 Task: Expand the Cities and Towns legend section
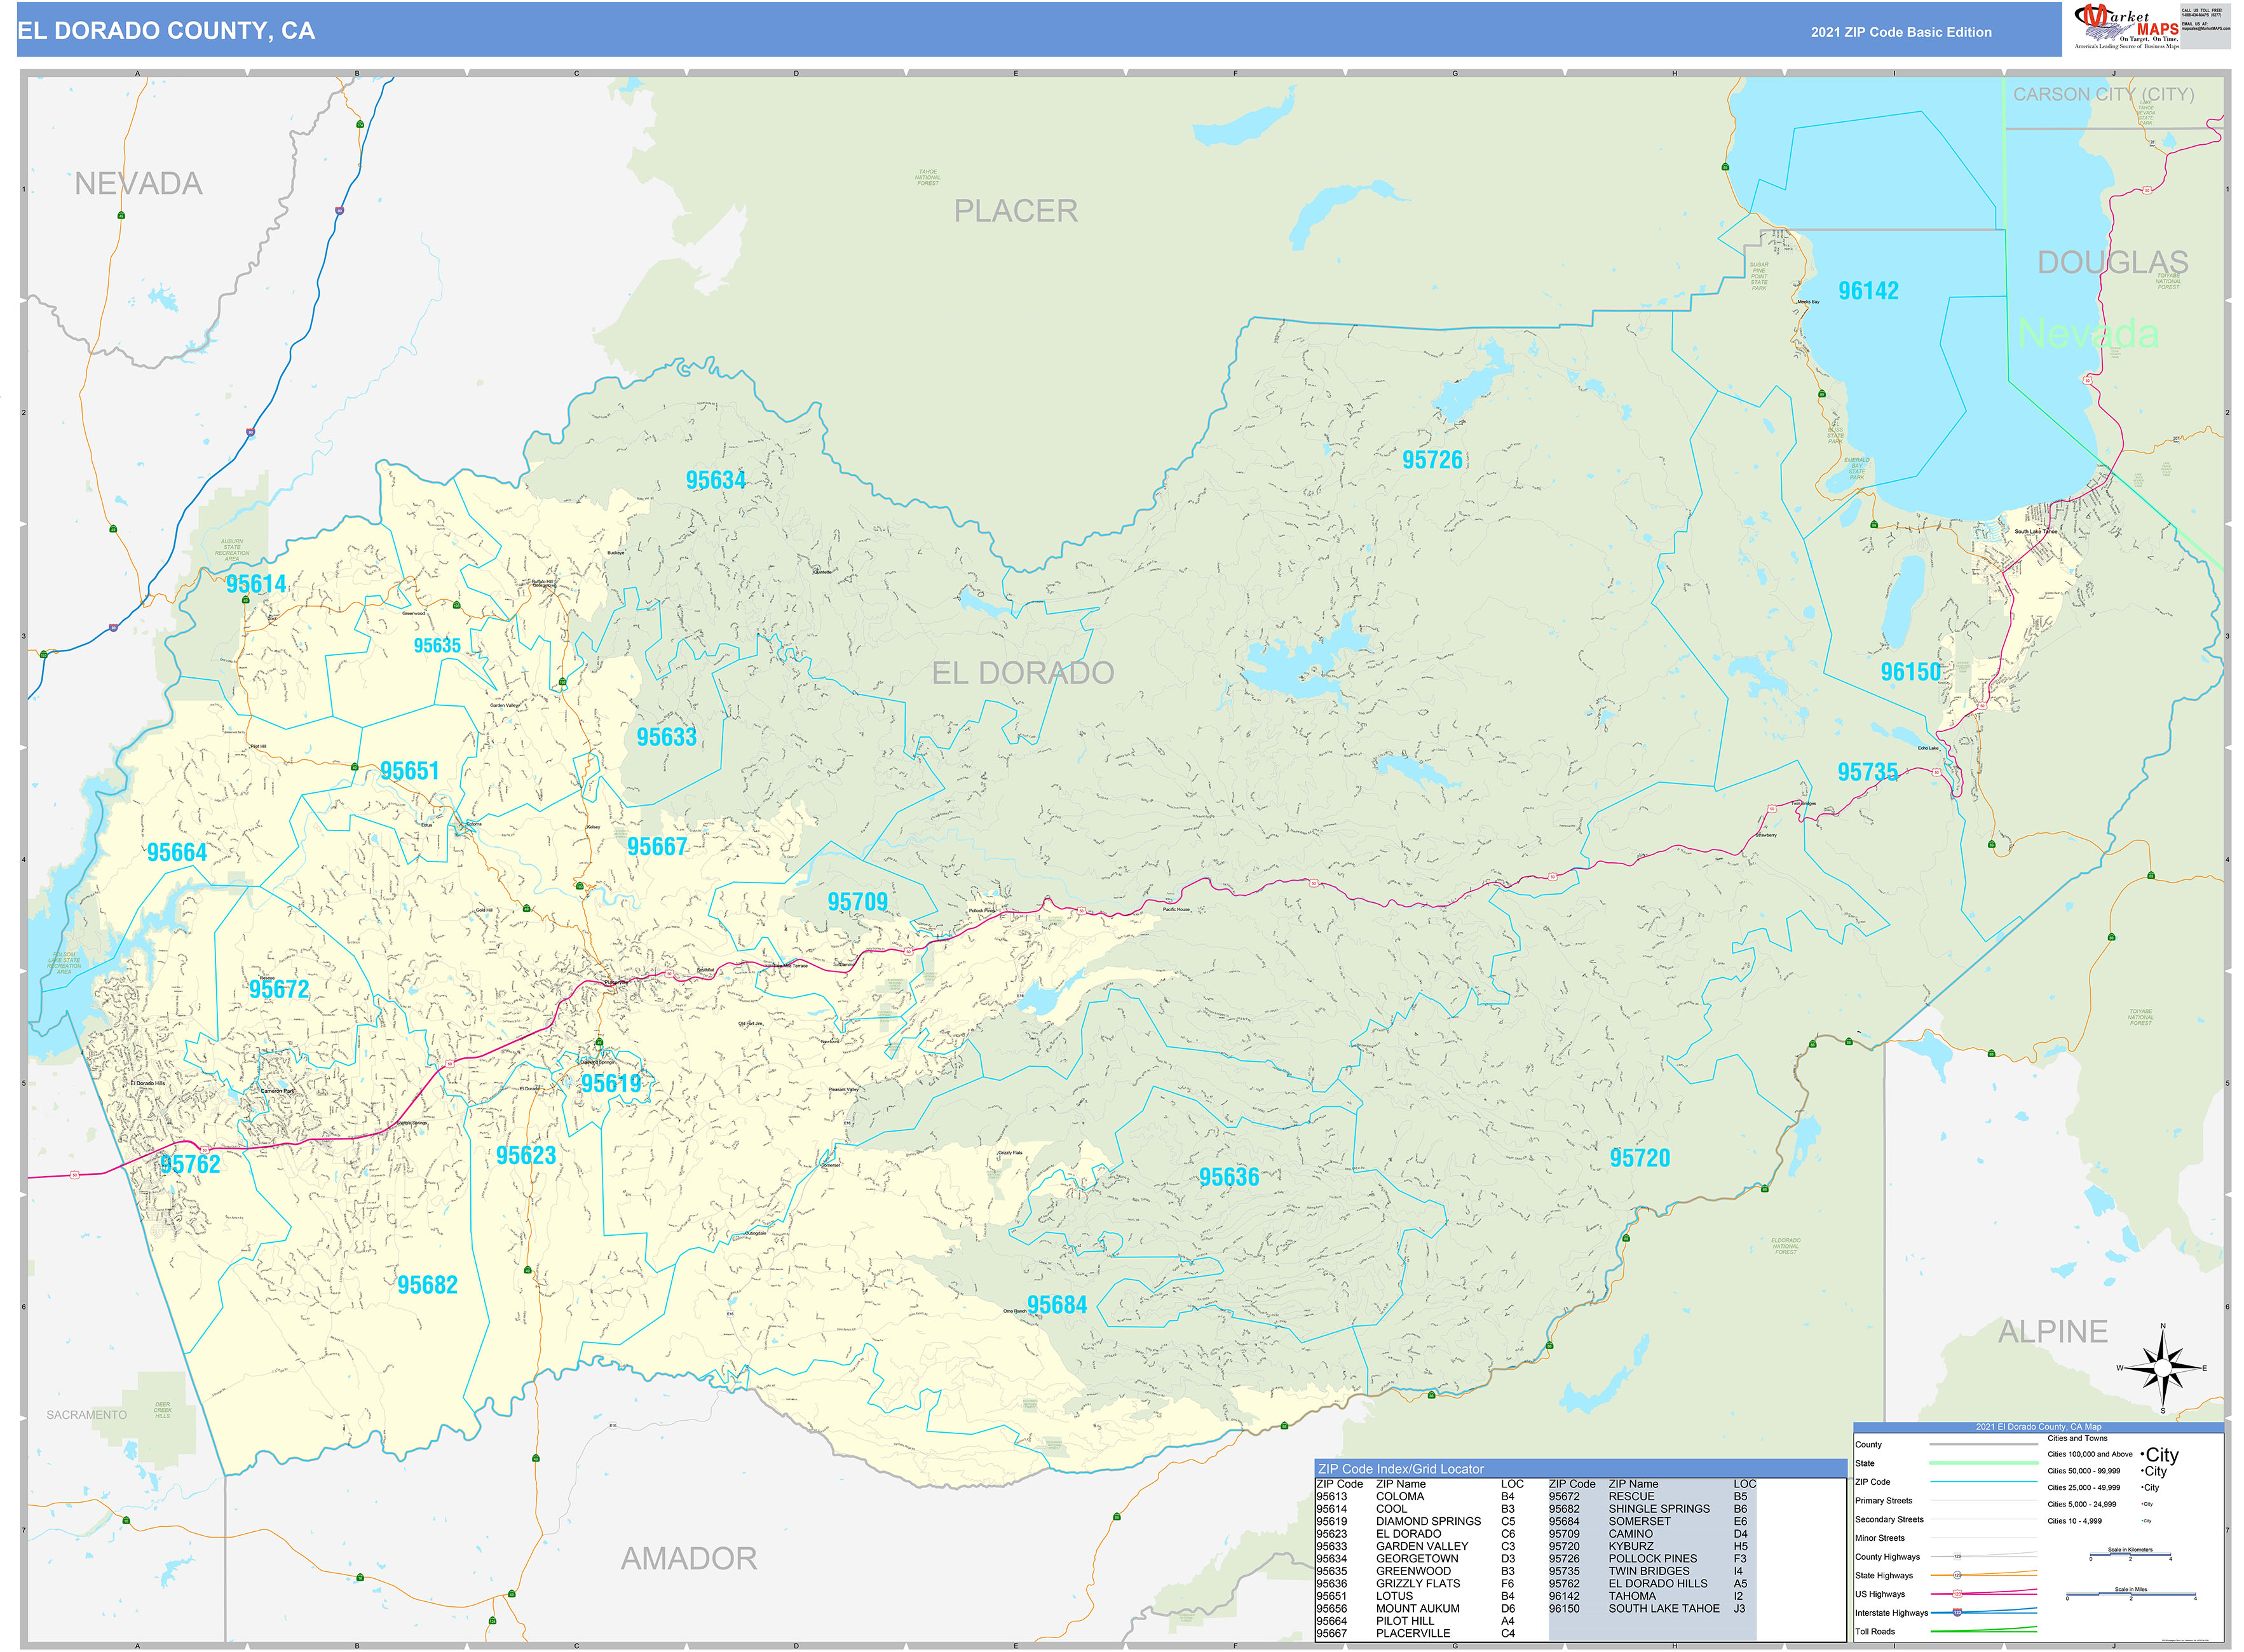point(2077,1439)
